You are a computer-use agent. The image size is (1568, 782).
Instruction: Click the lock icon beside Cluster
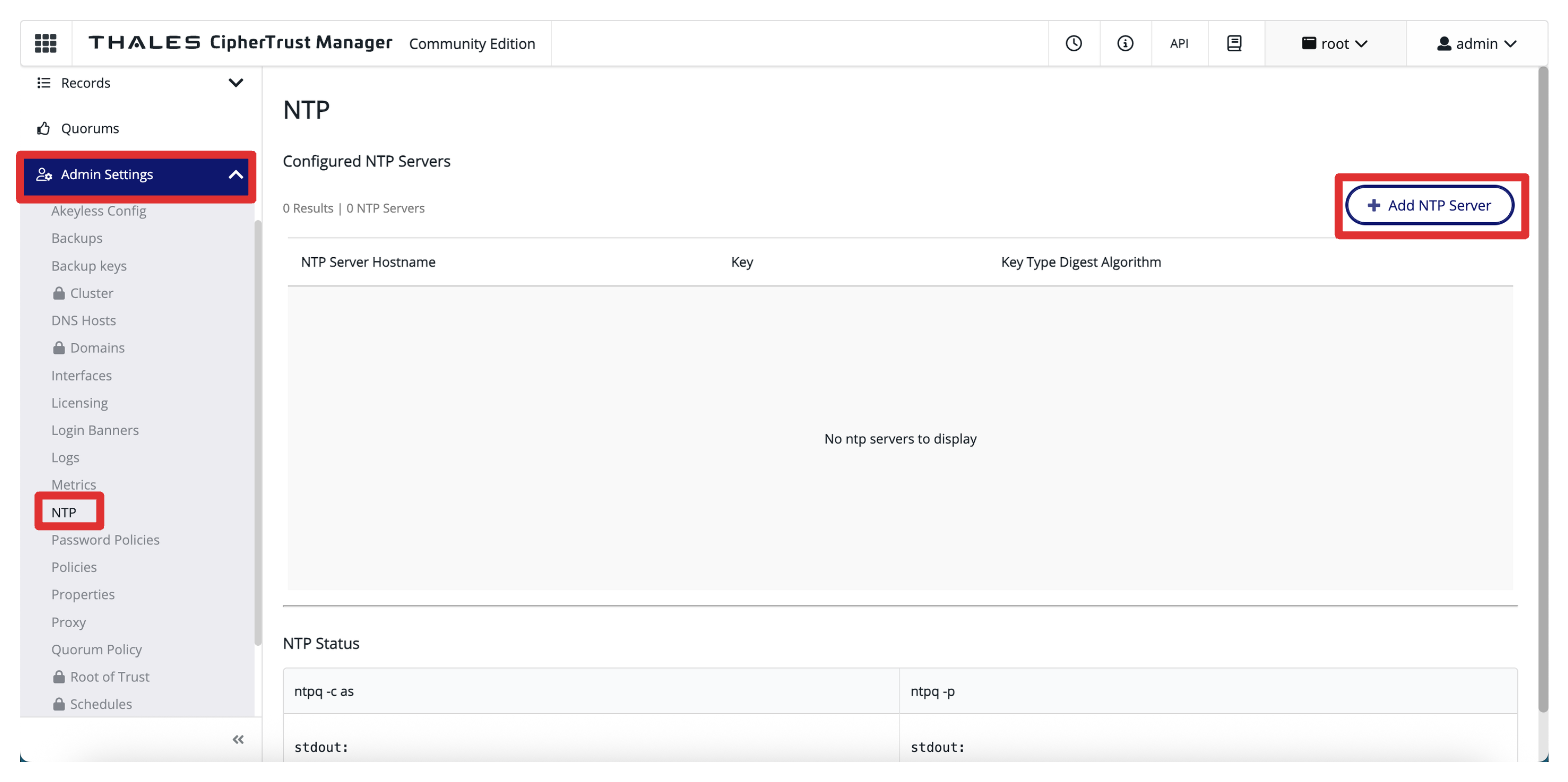pos(59,294)
